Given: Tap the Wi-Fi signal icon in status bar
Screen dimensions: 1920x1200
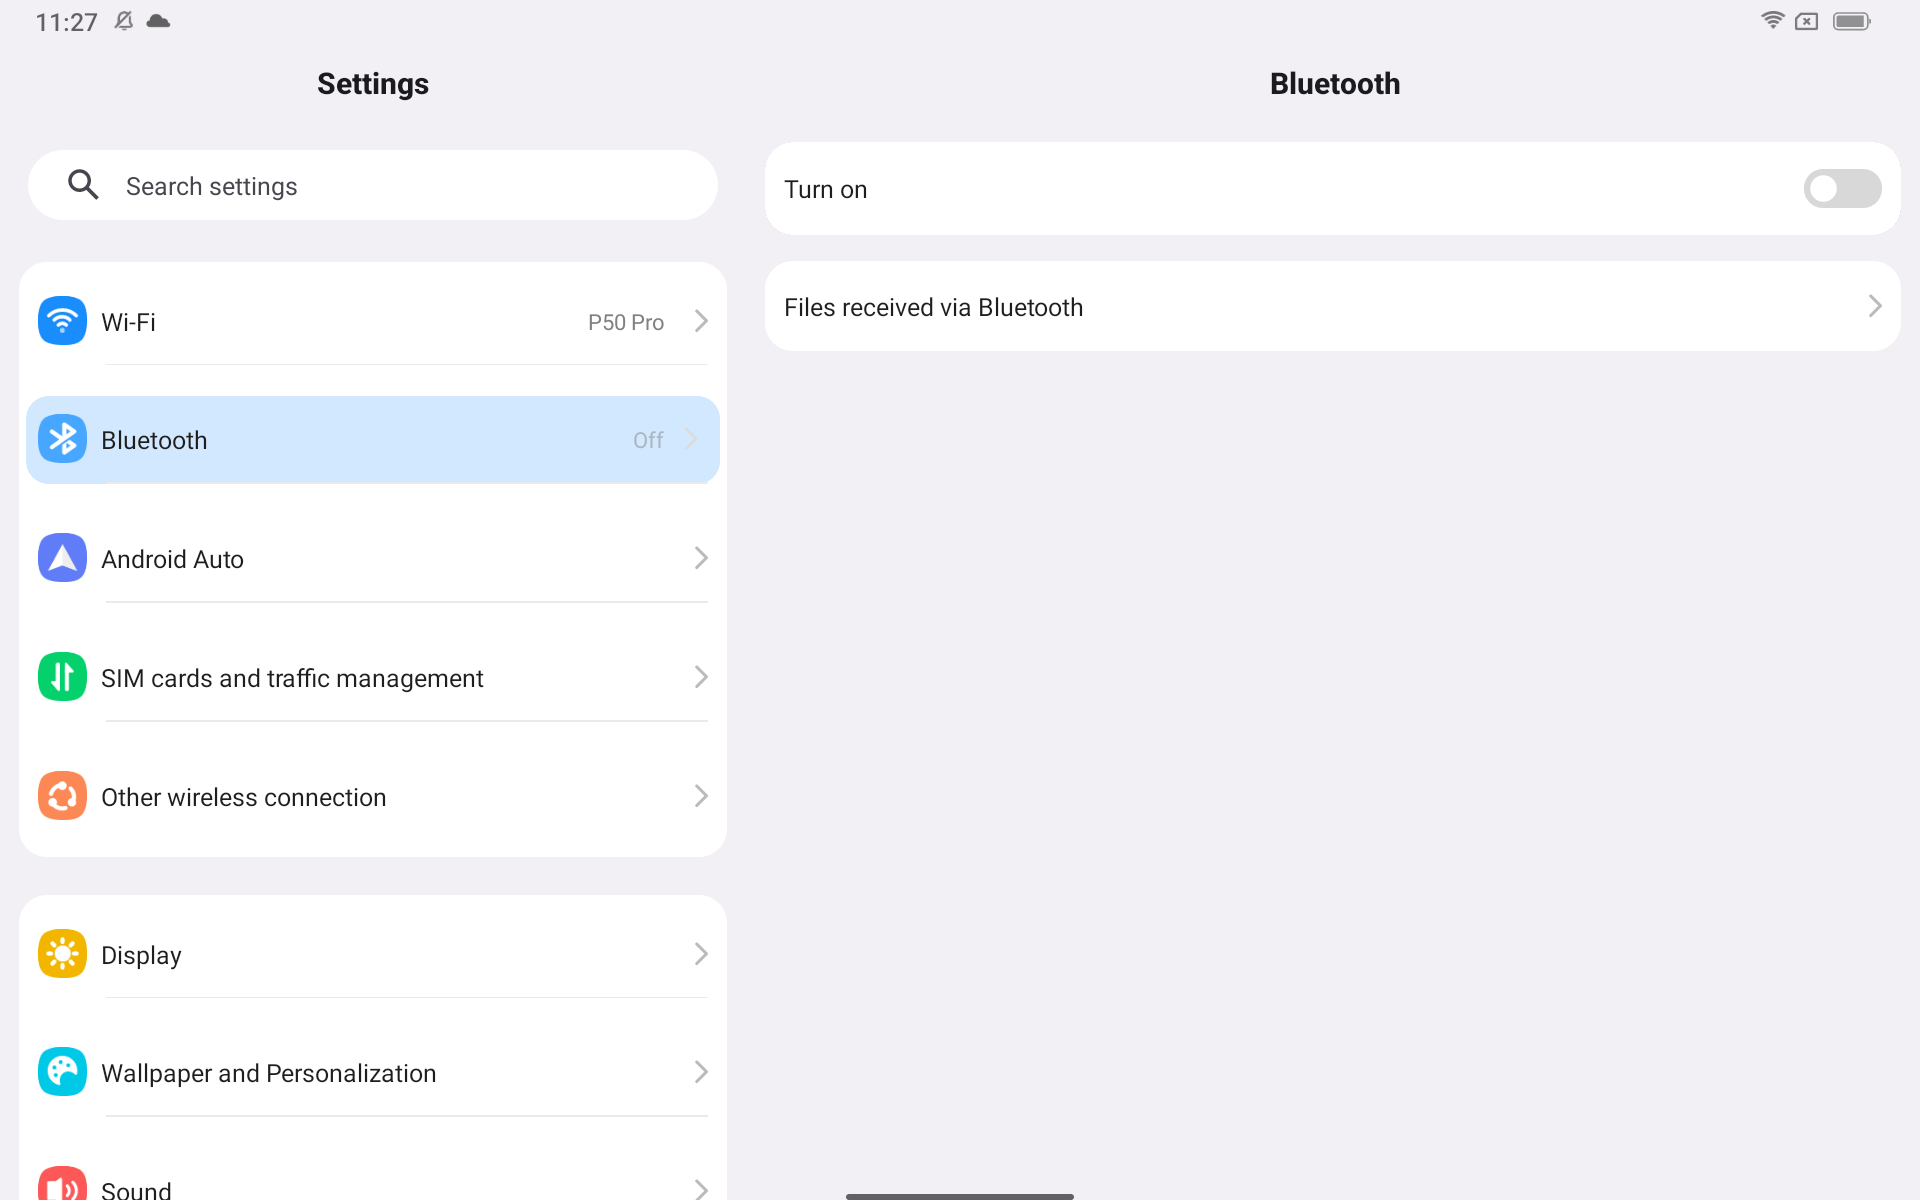Looking at the screenshot, I should (1772, 21).
